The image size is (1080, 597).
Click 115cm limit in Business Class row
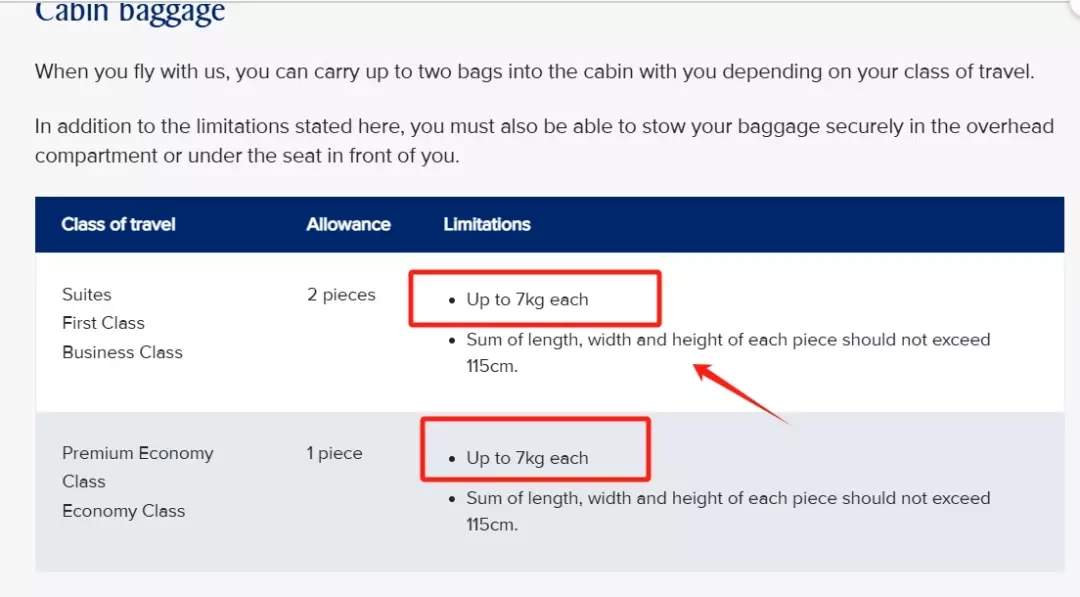click(492, 366)
